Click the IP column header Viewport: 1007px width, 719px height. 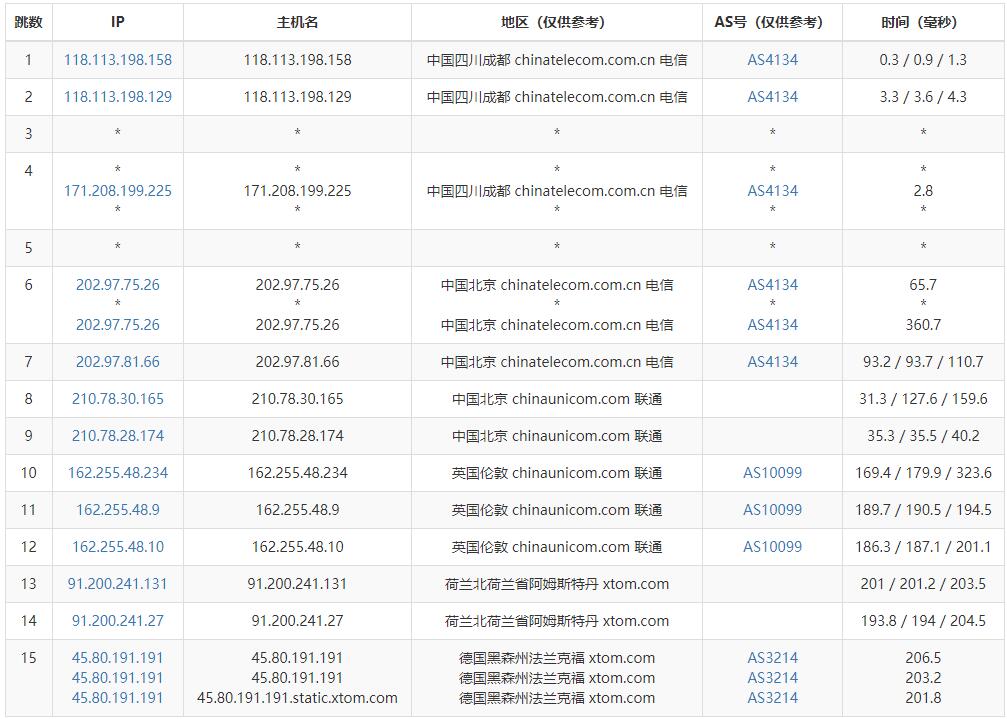118,22
